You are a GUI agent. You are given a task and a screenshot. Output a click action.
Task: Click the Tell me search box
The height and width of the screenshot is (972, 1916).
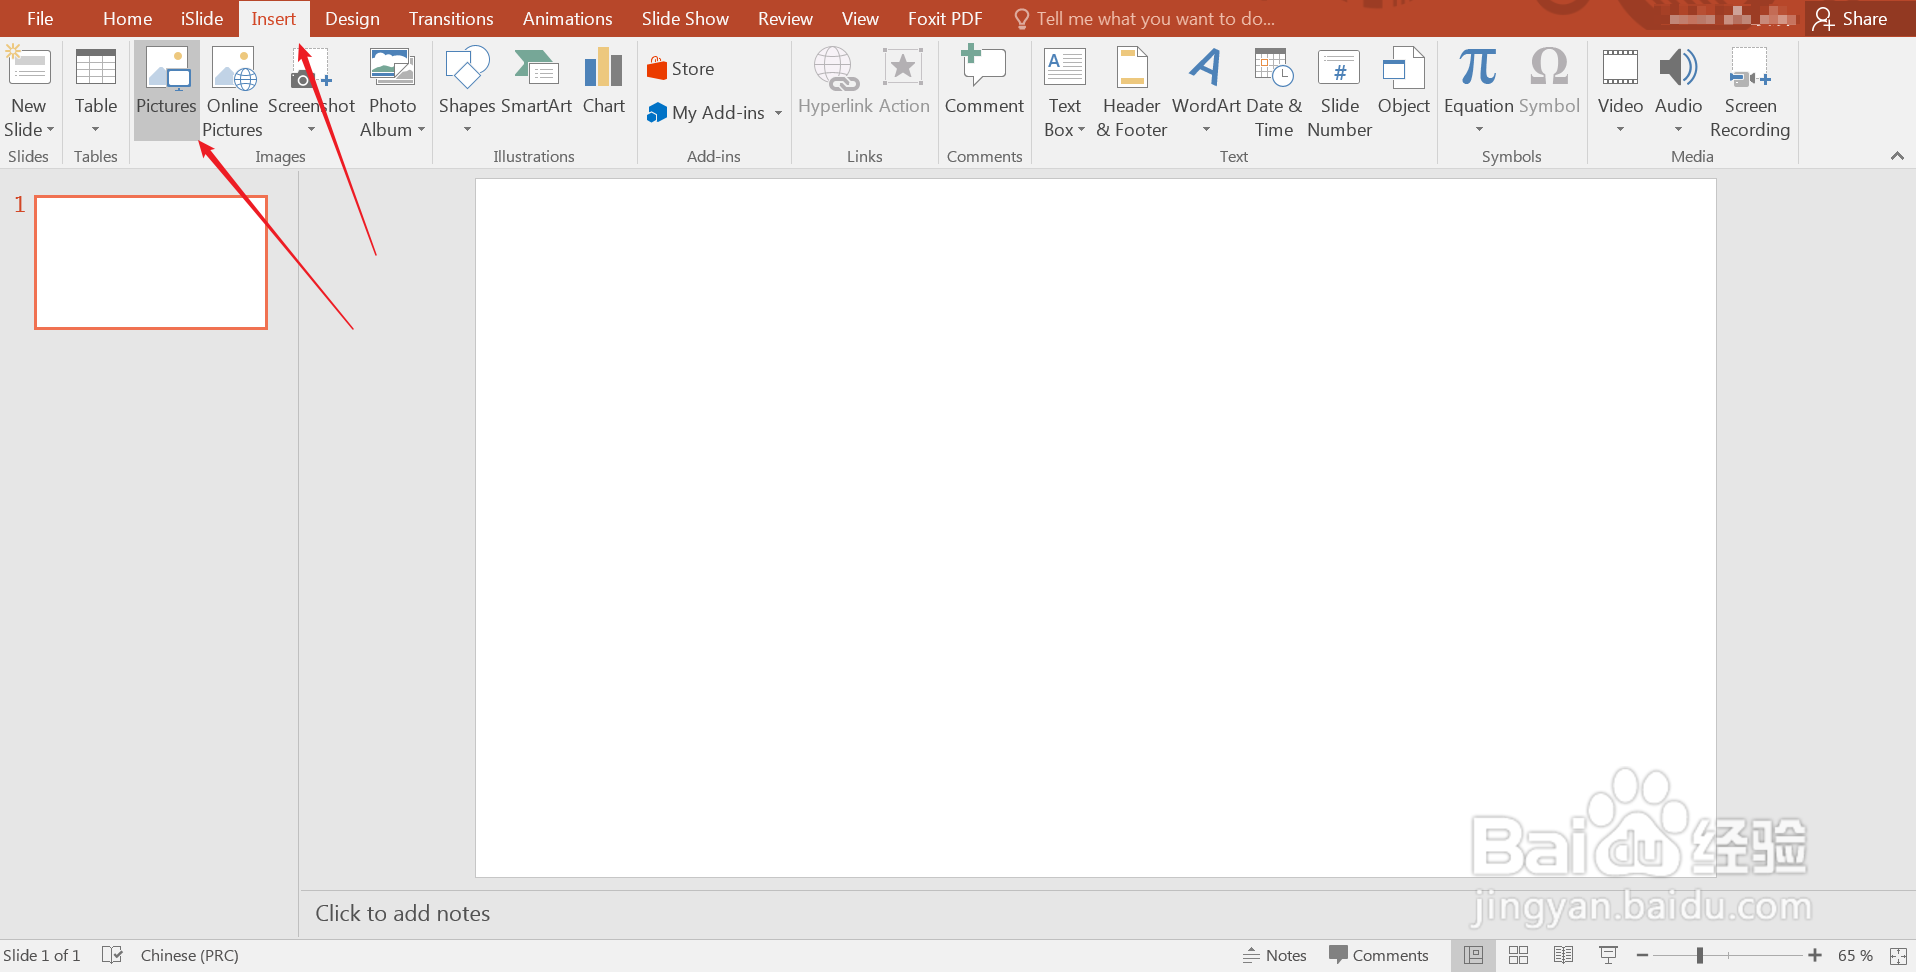pos(1145,19)
